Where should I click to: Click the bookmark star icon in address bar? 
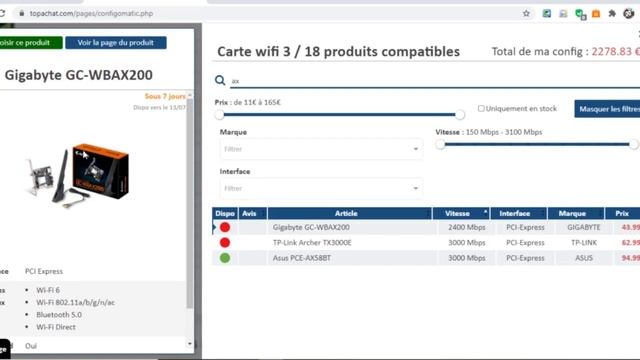click(x=526, y=13)
